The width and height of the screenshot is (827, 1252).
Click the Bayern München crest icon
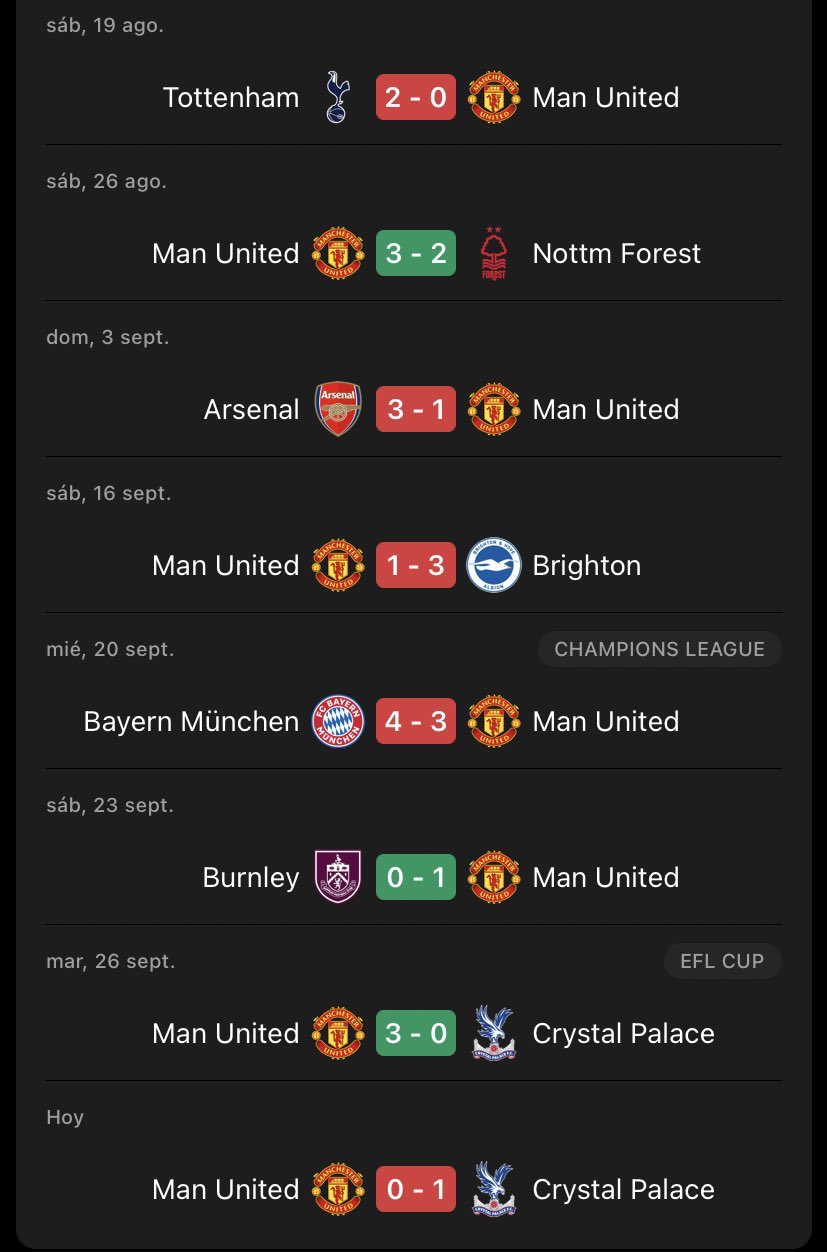click(x=338, y=722)
